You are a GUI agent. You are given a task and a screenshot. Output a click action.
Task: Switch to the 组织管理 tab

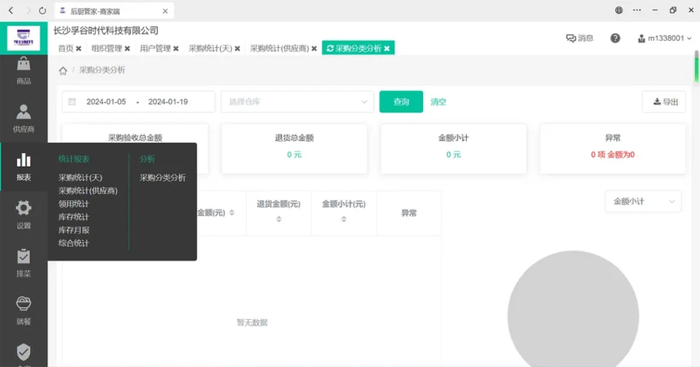coord(107,48)
